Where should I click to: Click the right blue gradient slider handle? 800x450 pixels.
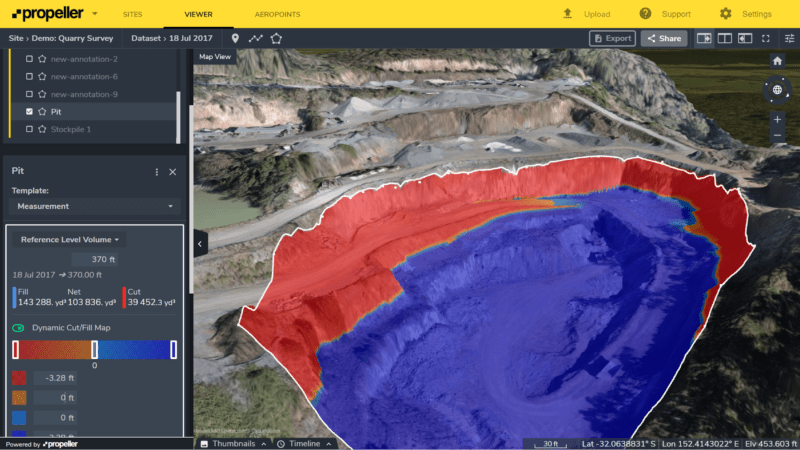[173, 349]
